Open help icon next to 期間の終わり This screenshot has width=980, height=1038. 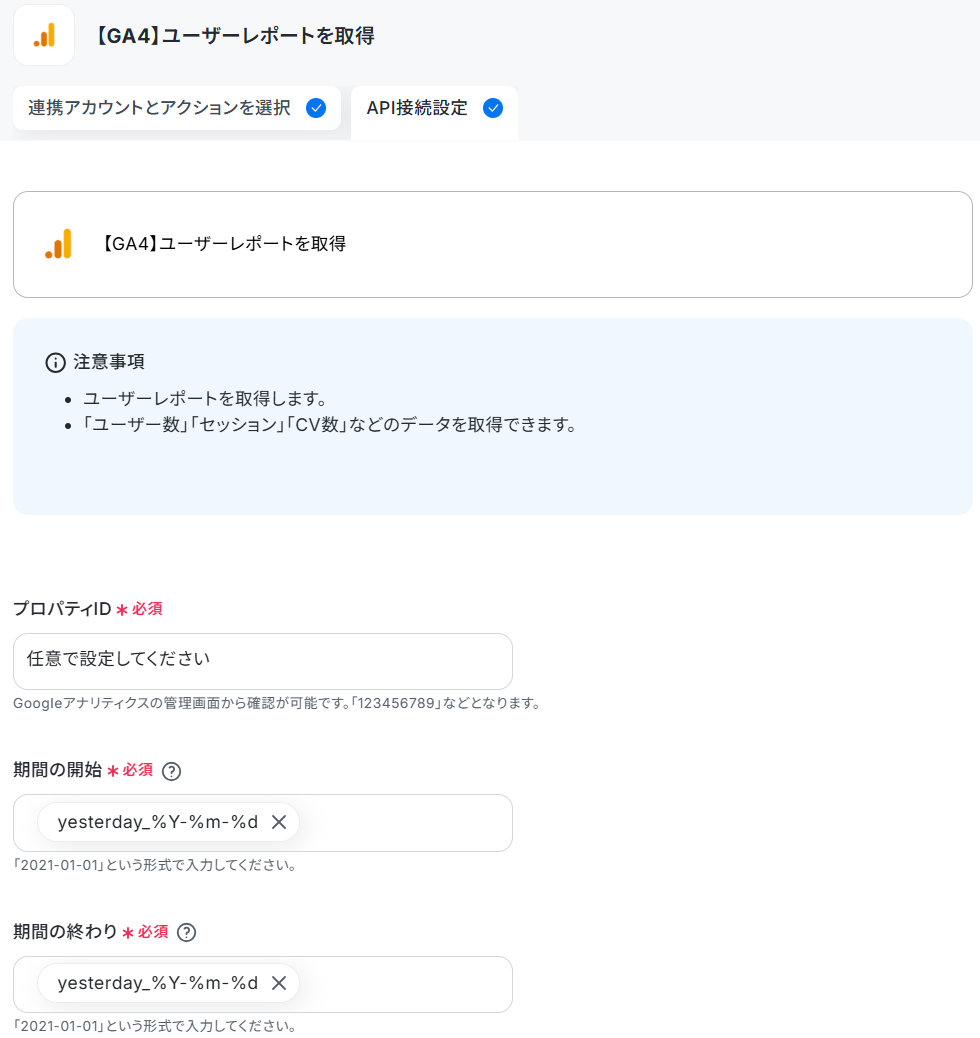pyautogui.click(x=187, y=932)
